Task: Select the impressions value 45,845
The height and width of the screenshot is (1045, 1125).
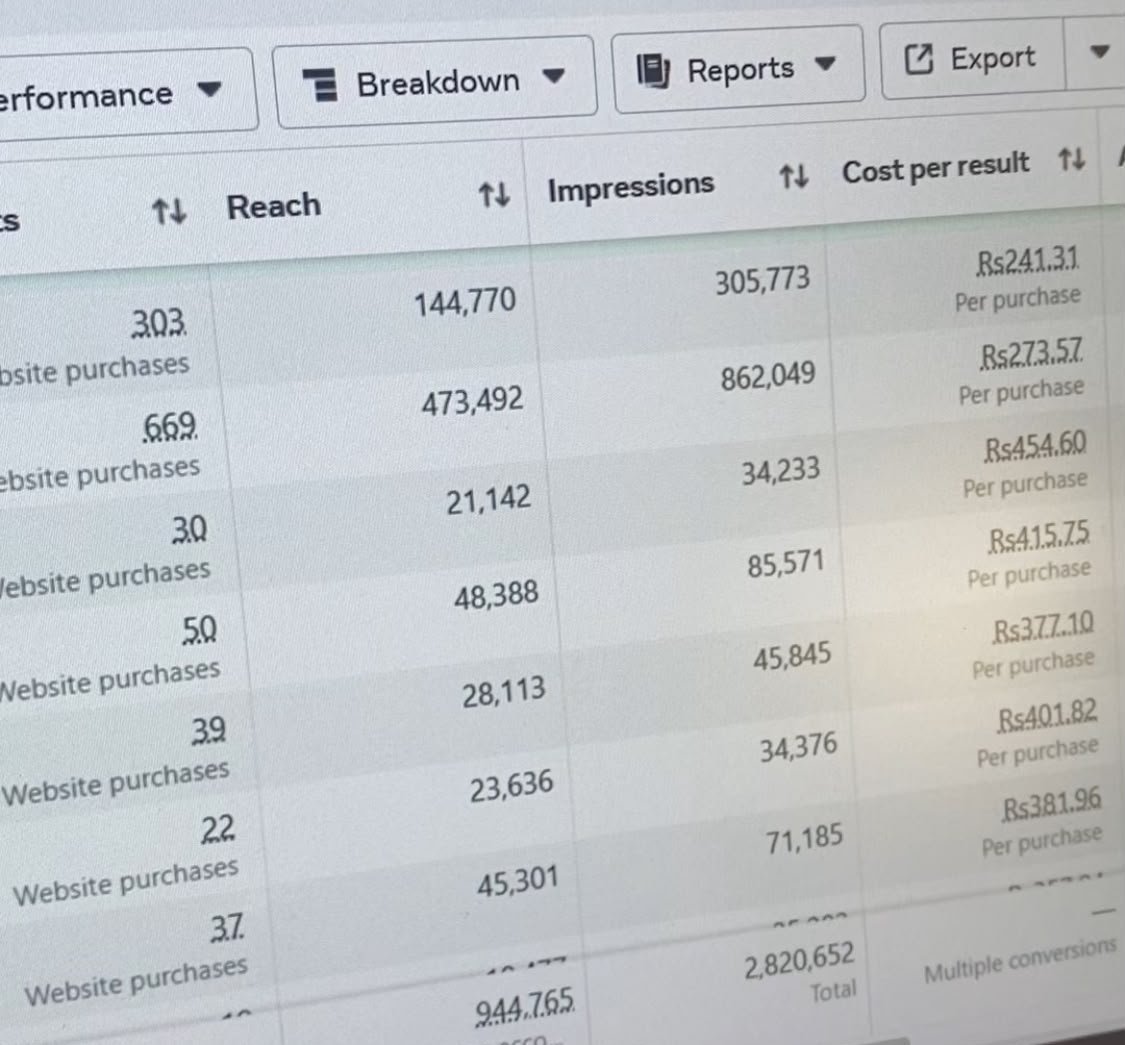Action: (792, 656)
